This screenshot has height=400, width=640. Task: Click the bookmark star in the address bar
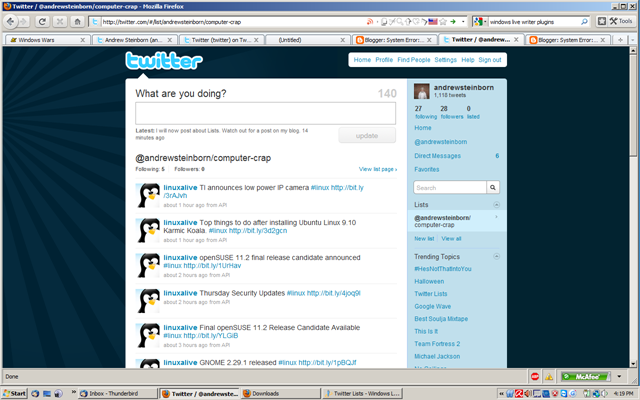coord(443,22)
